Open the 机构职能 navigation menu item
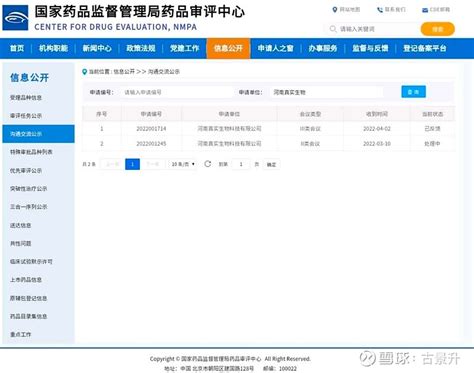This screenshot has width=474, height=373. point(53,48)
